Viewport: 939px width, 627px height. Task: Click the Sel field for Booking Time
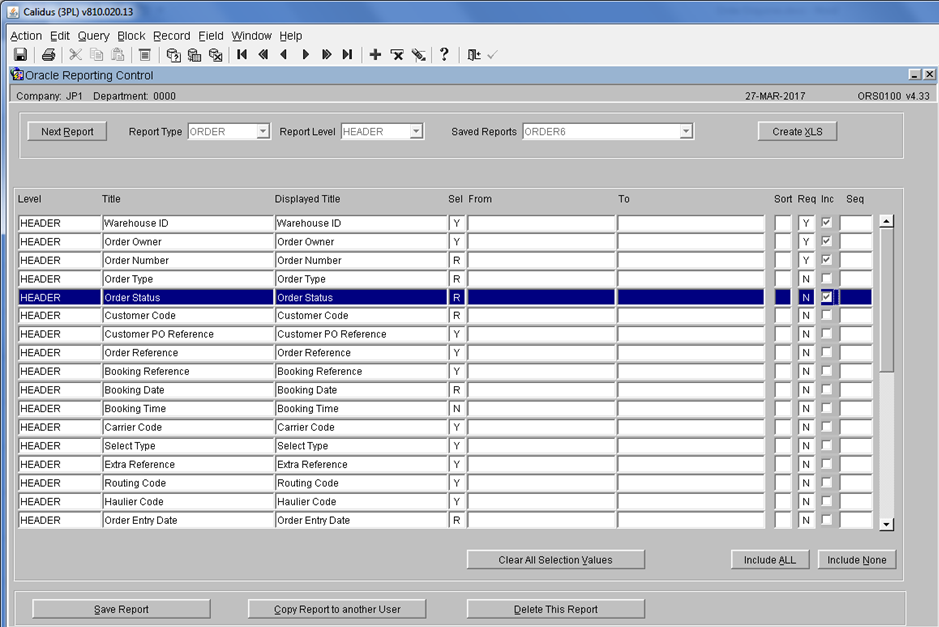[x=457, y=408]
